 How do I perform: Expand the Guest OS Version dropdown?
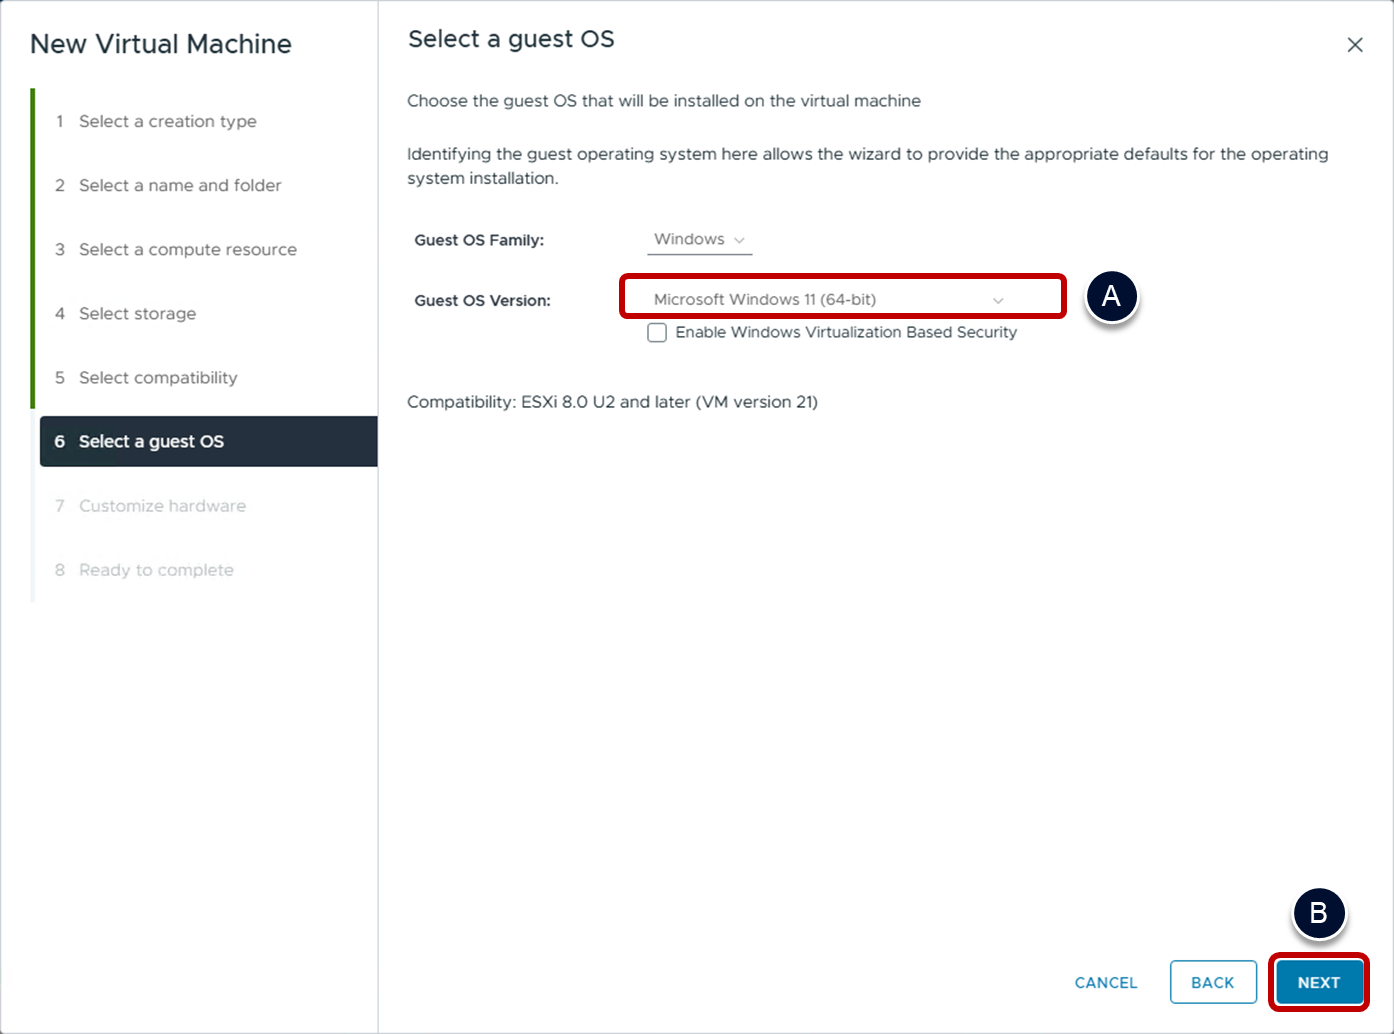(x=826, y=299)
